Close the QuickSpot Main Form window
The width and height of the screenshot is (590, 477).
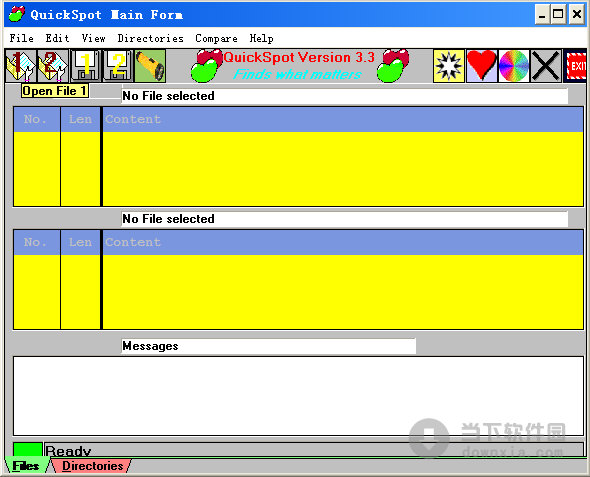[576, 14]
